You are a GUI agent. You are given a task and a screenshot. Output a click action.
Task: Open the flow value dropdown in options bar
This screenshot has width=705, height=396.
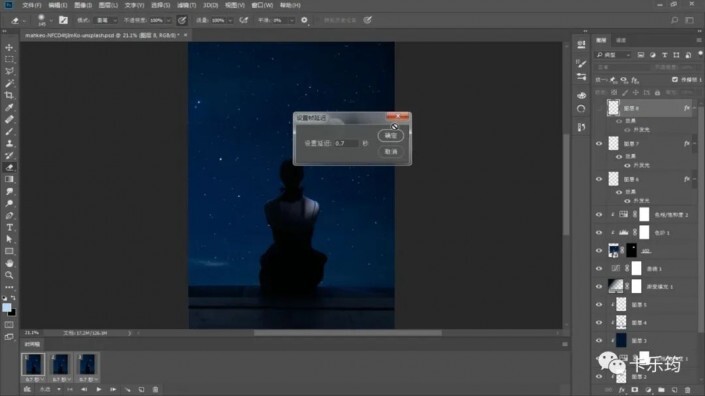(230, 20)
